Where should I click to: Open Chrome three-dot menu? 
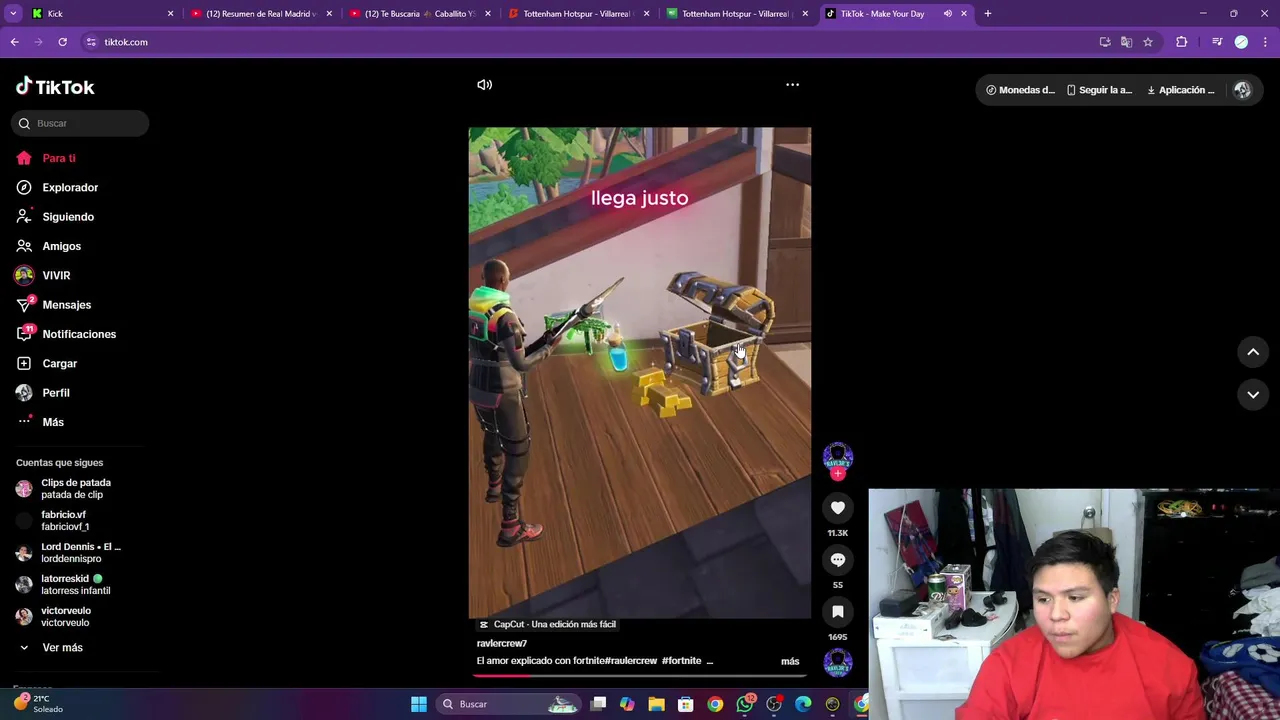click(x=1266, y=42)
